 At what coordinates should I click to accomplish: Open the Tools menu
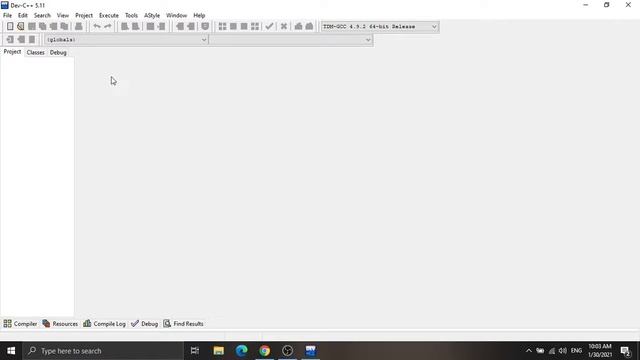click(x=131, y=16)
